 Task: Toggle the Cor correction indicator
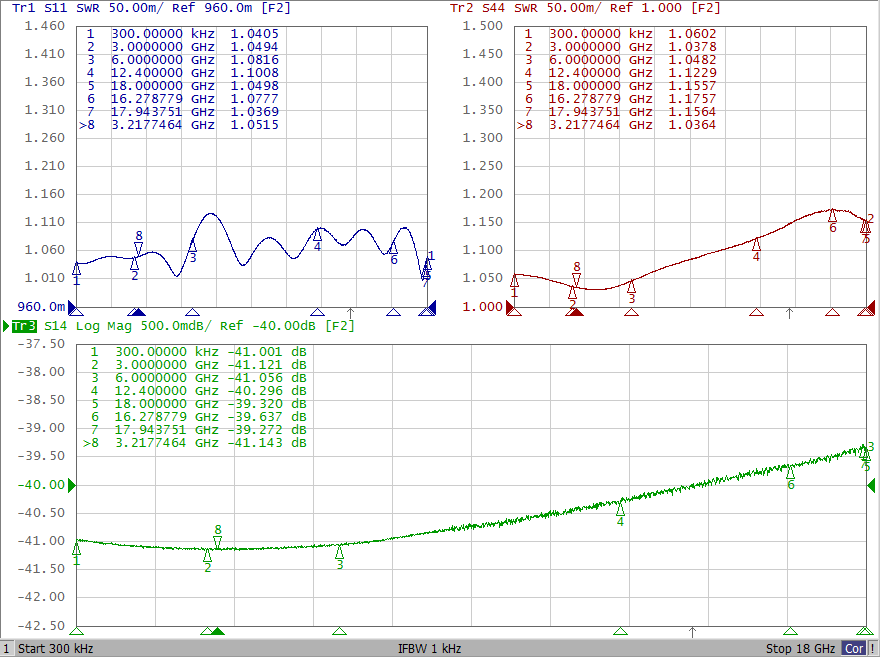coord(854,648)
